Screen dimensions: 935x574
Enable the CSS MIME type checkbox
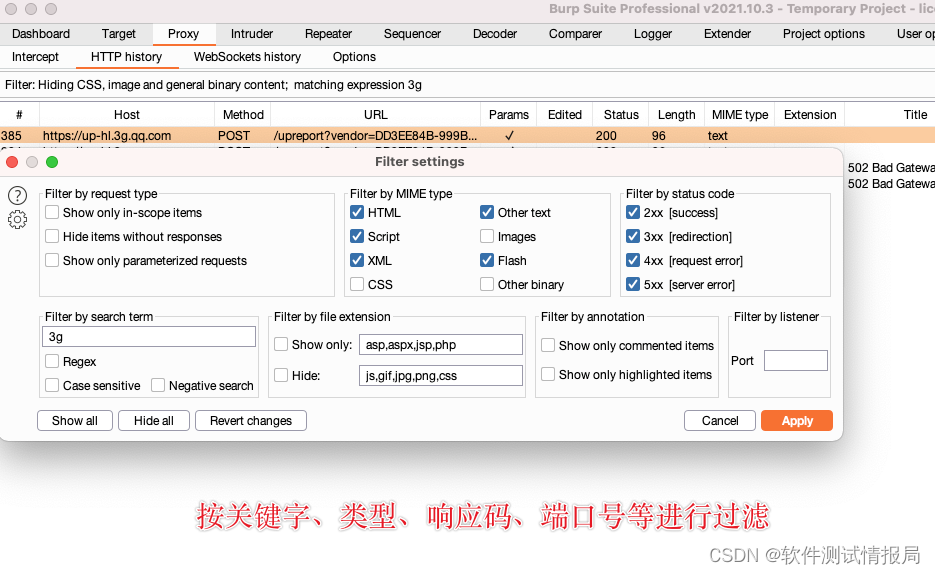coord(357,284)
